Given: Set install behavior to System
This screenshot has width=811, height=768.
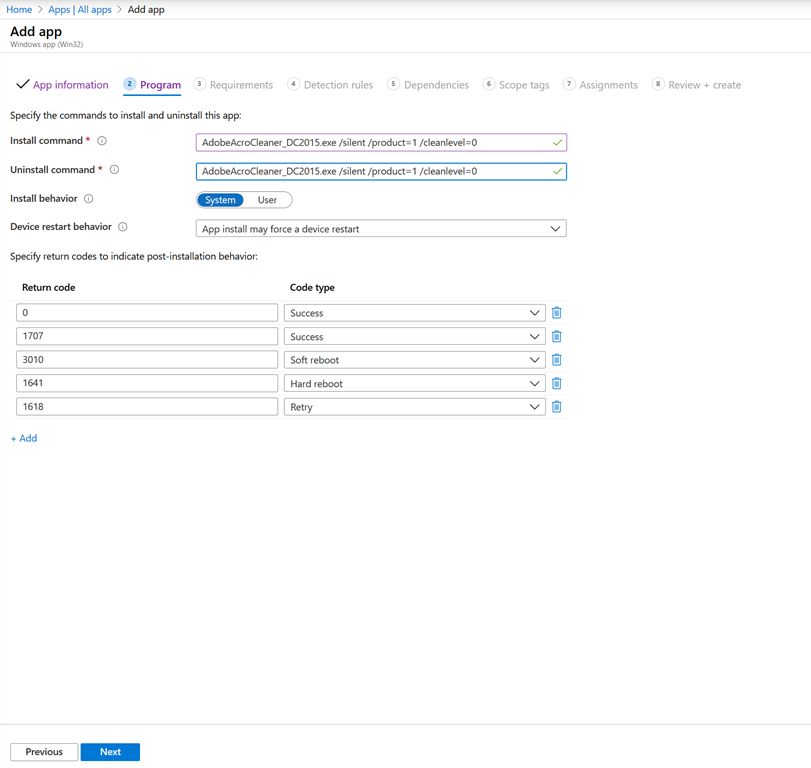Looking at the screenshot, I should (x=220, y=200).
